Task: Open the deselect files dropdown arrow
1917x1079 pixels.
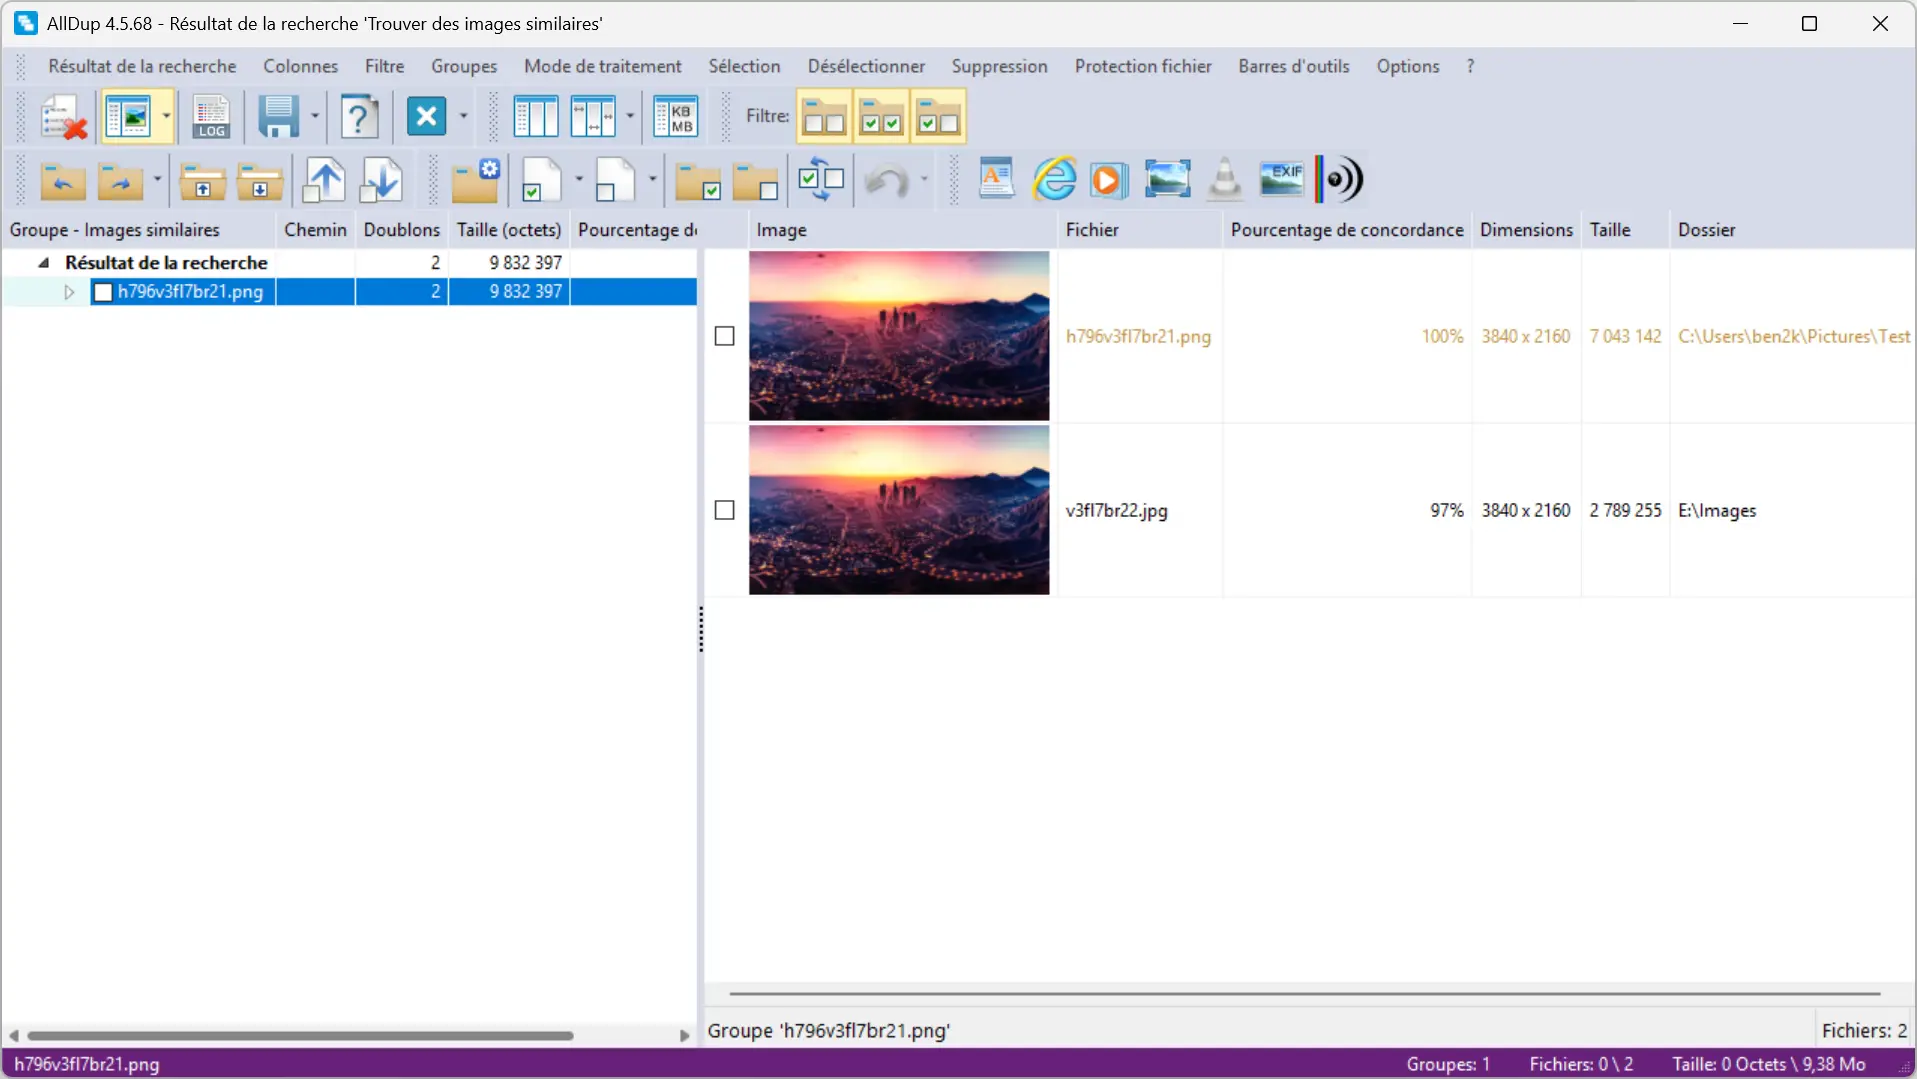Action: point(652,181)
